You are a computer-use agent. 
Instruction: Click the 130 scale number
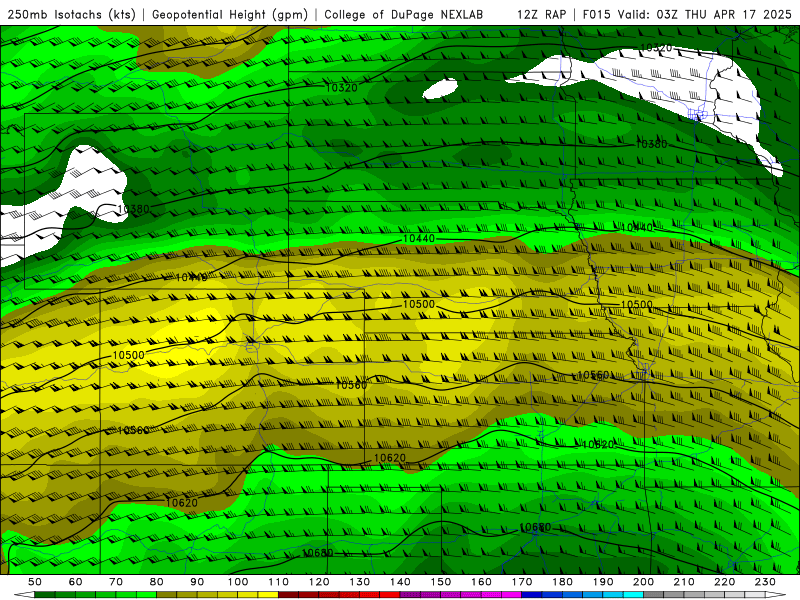(x=360, y=582)
